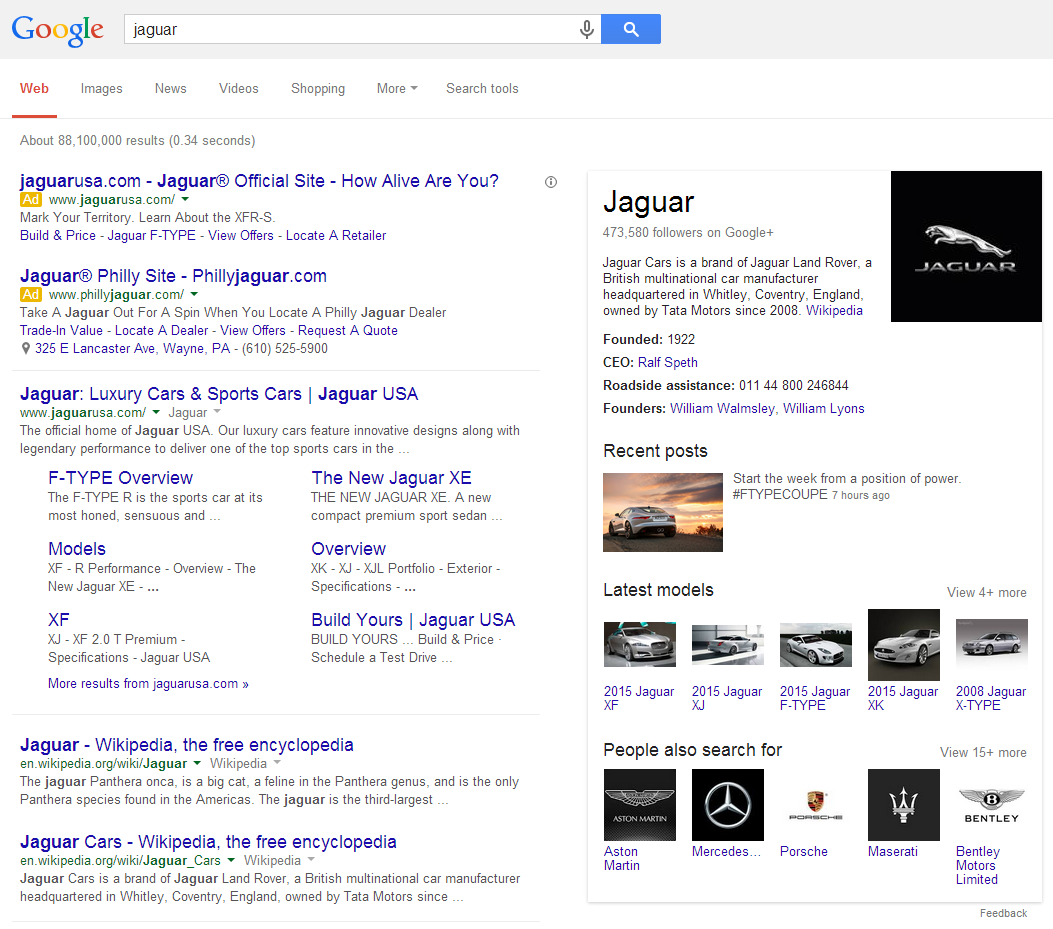The width and height of the screenshot is (1053, 929).
Task: Open the 2015 Jaguar XJ thumbnail
Action: (727, 645)
